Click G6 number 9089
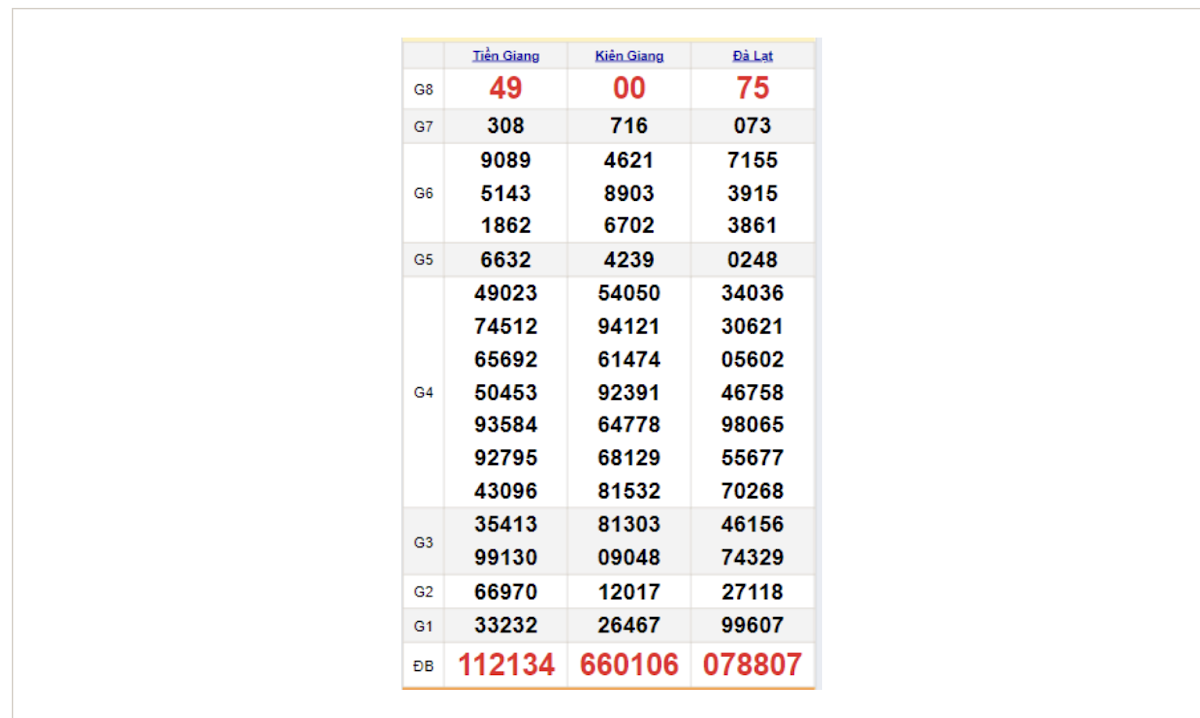Image resolution: width=1200 pixels, height=718 pixels. [x=506, y=160]
